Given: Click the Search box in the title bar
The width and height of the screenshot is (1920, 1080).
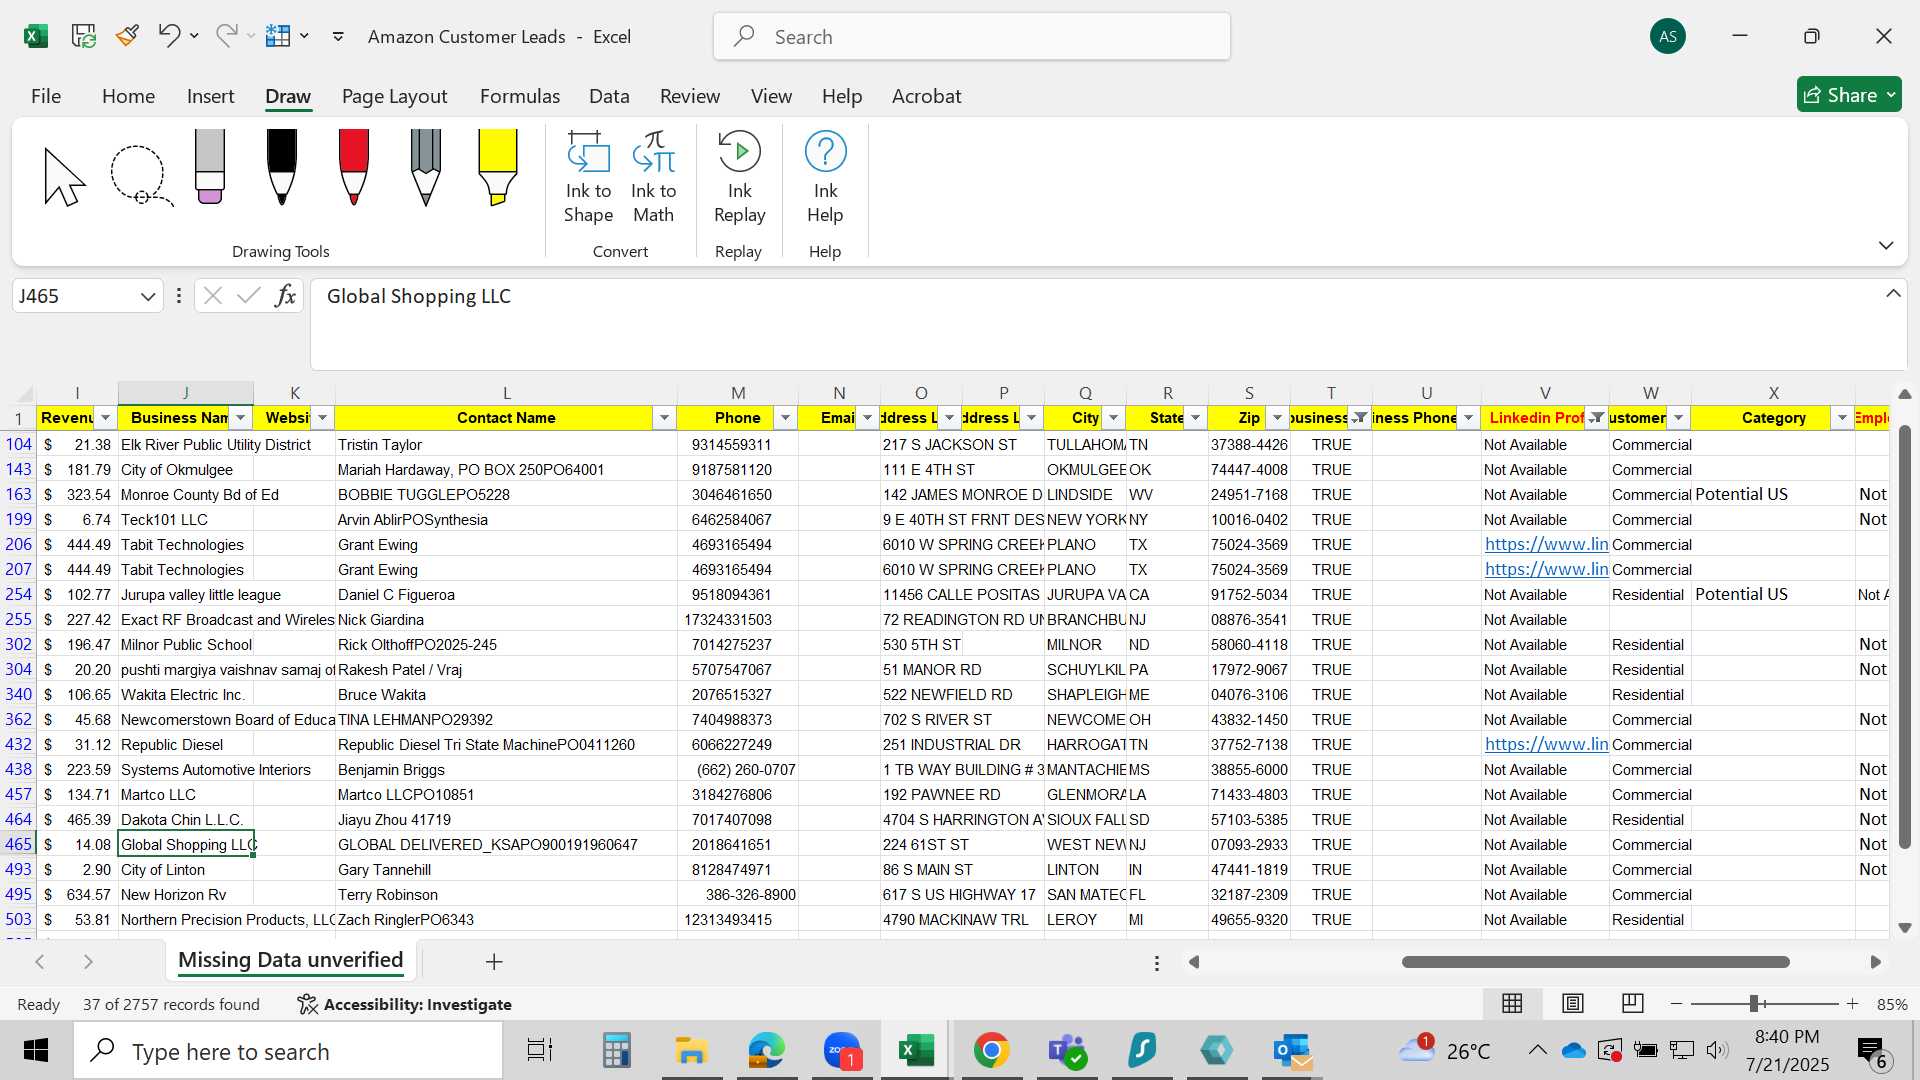Looking at the screenshot, I should 972,36.
